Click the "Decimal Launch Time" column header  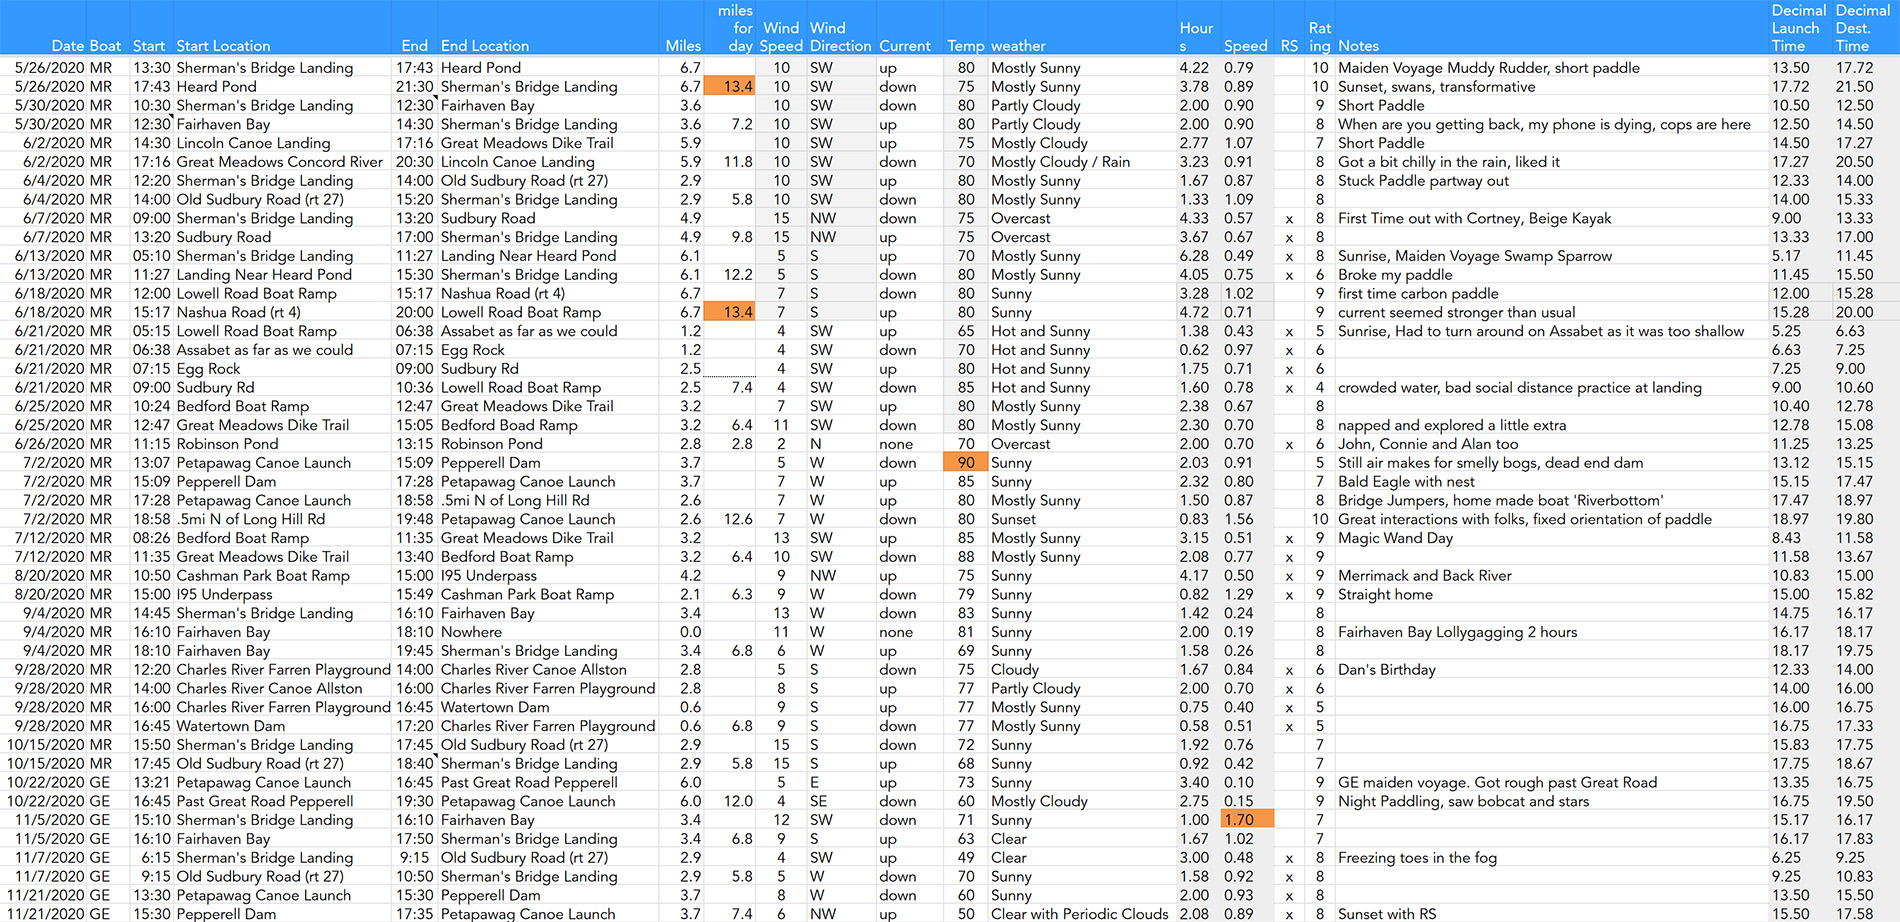[x=1798, y=28]
